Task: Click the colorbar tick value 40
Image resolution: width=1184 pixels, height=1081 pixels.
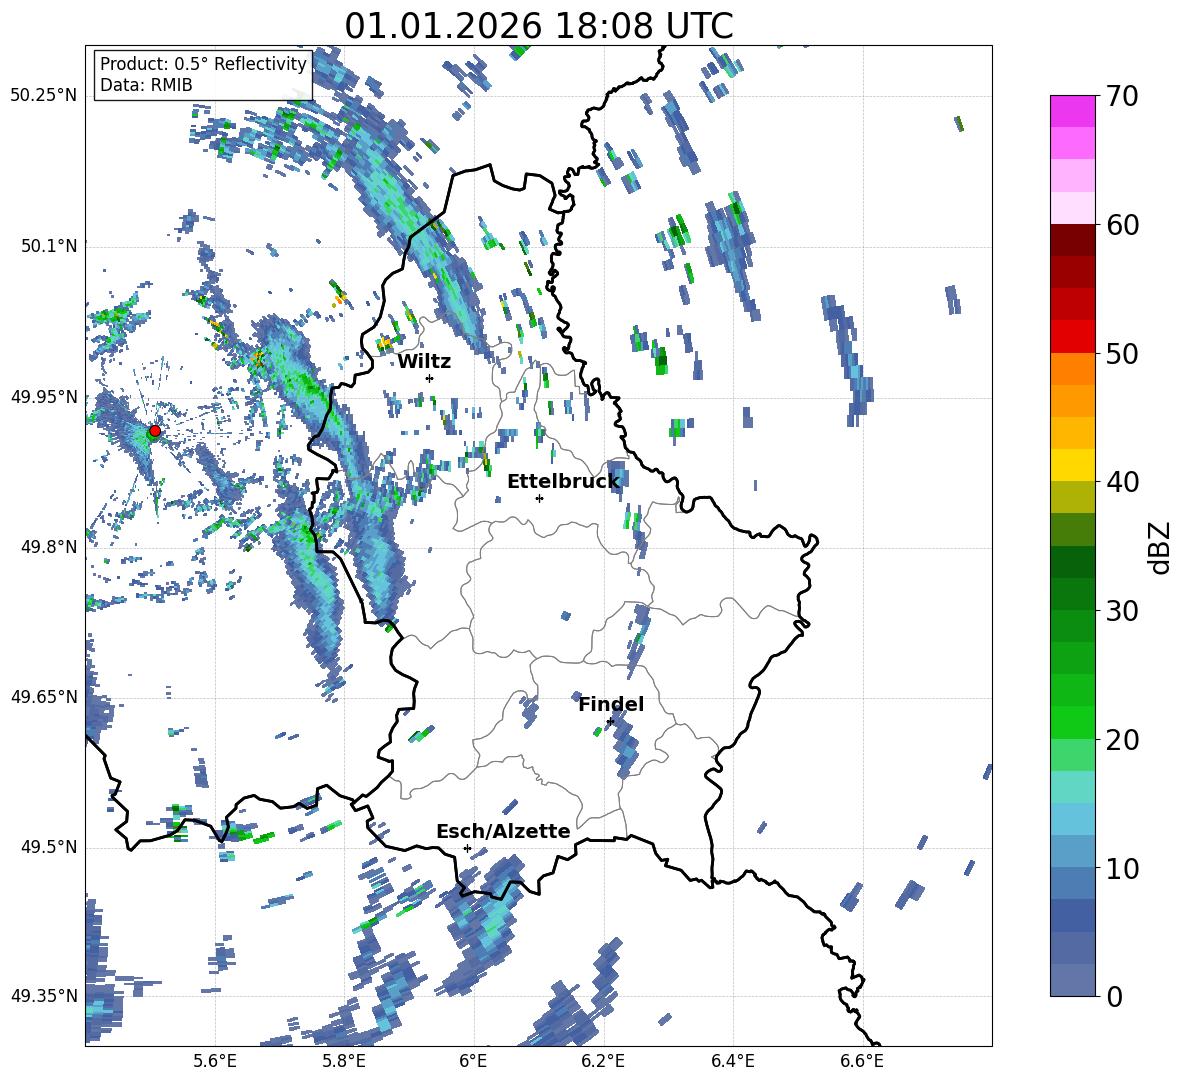Action: click(x=1122, y=482)
